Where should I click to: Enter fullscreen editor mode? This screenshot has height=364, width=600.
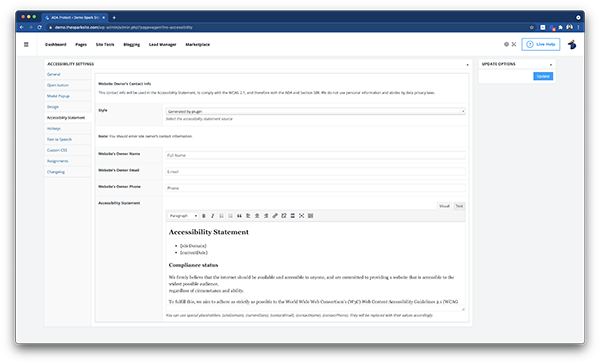click(x=302, y=216)
